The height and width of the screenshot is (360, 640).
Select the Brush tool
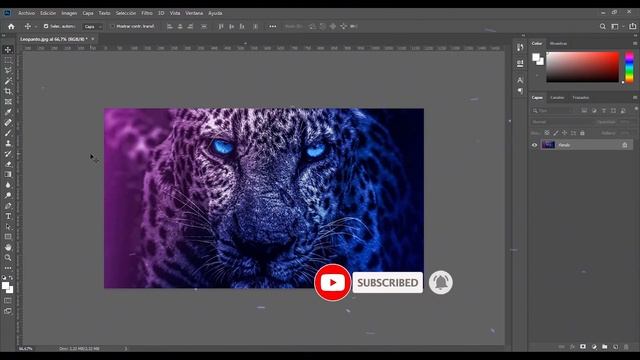coord(8,133)
